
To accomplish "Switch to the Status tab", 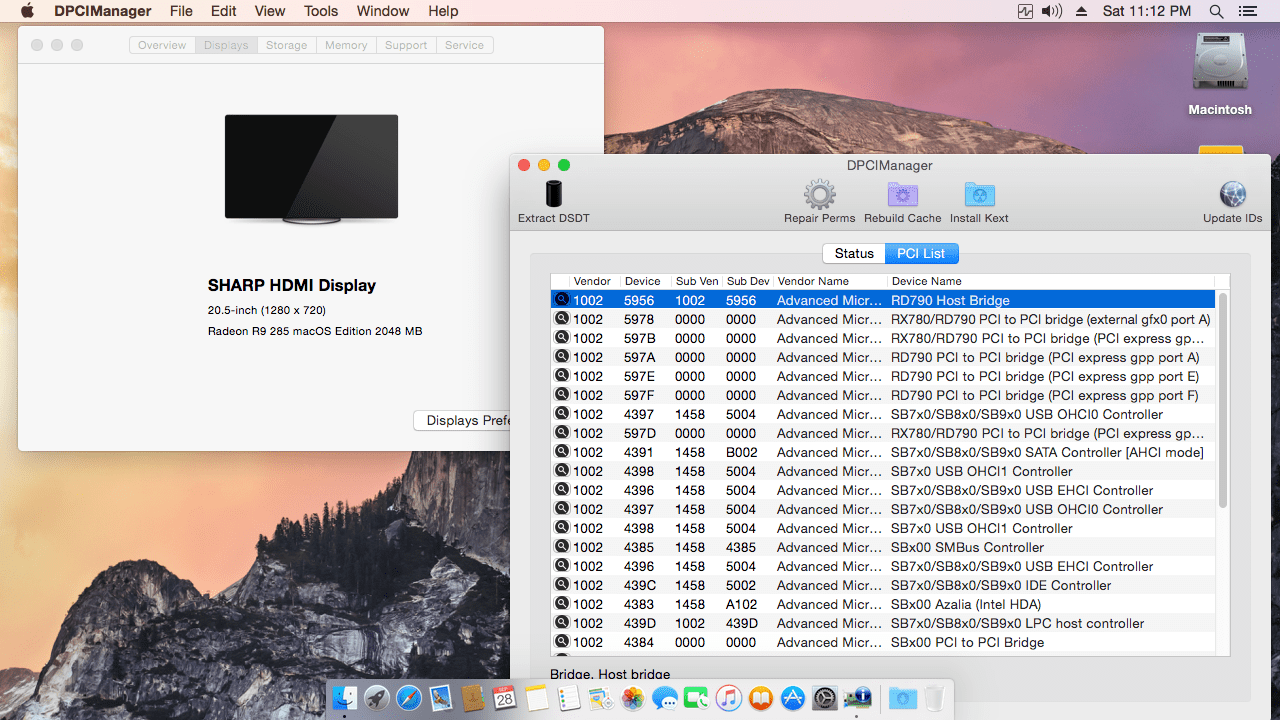I will pyautogui.click(x=854, y=254).
